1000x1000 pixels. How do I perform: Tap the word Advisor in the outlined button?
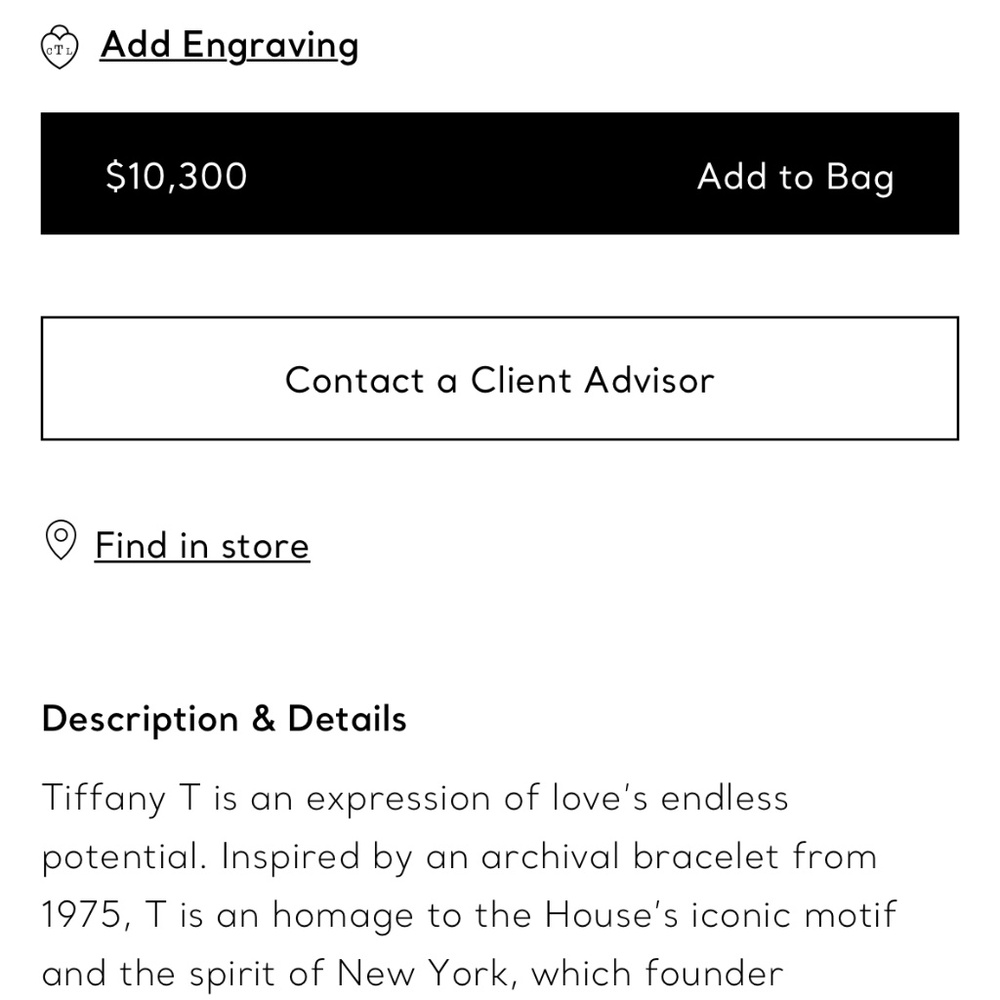[x=649, y=381]
